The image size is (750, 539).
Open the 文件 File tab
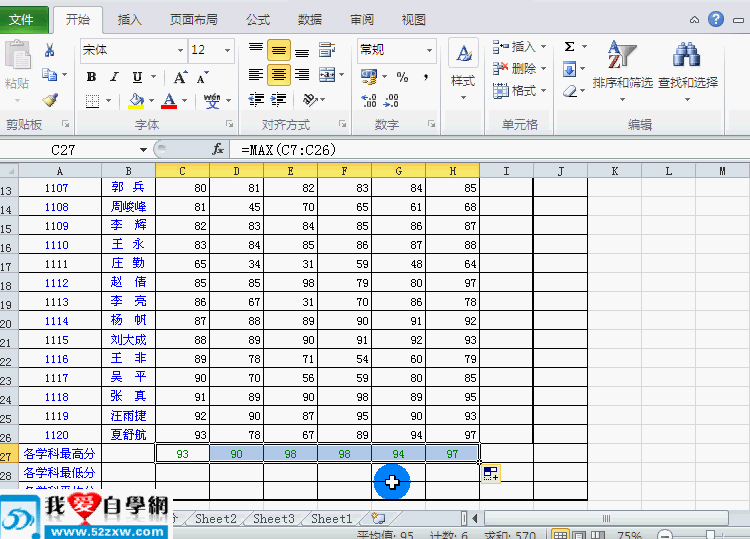[22, 19]
